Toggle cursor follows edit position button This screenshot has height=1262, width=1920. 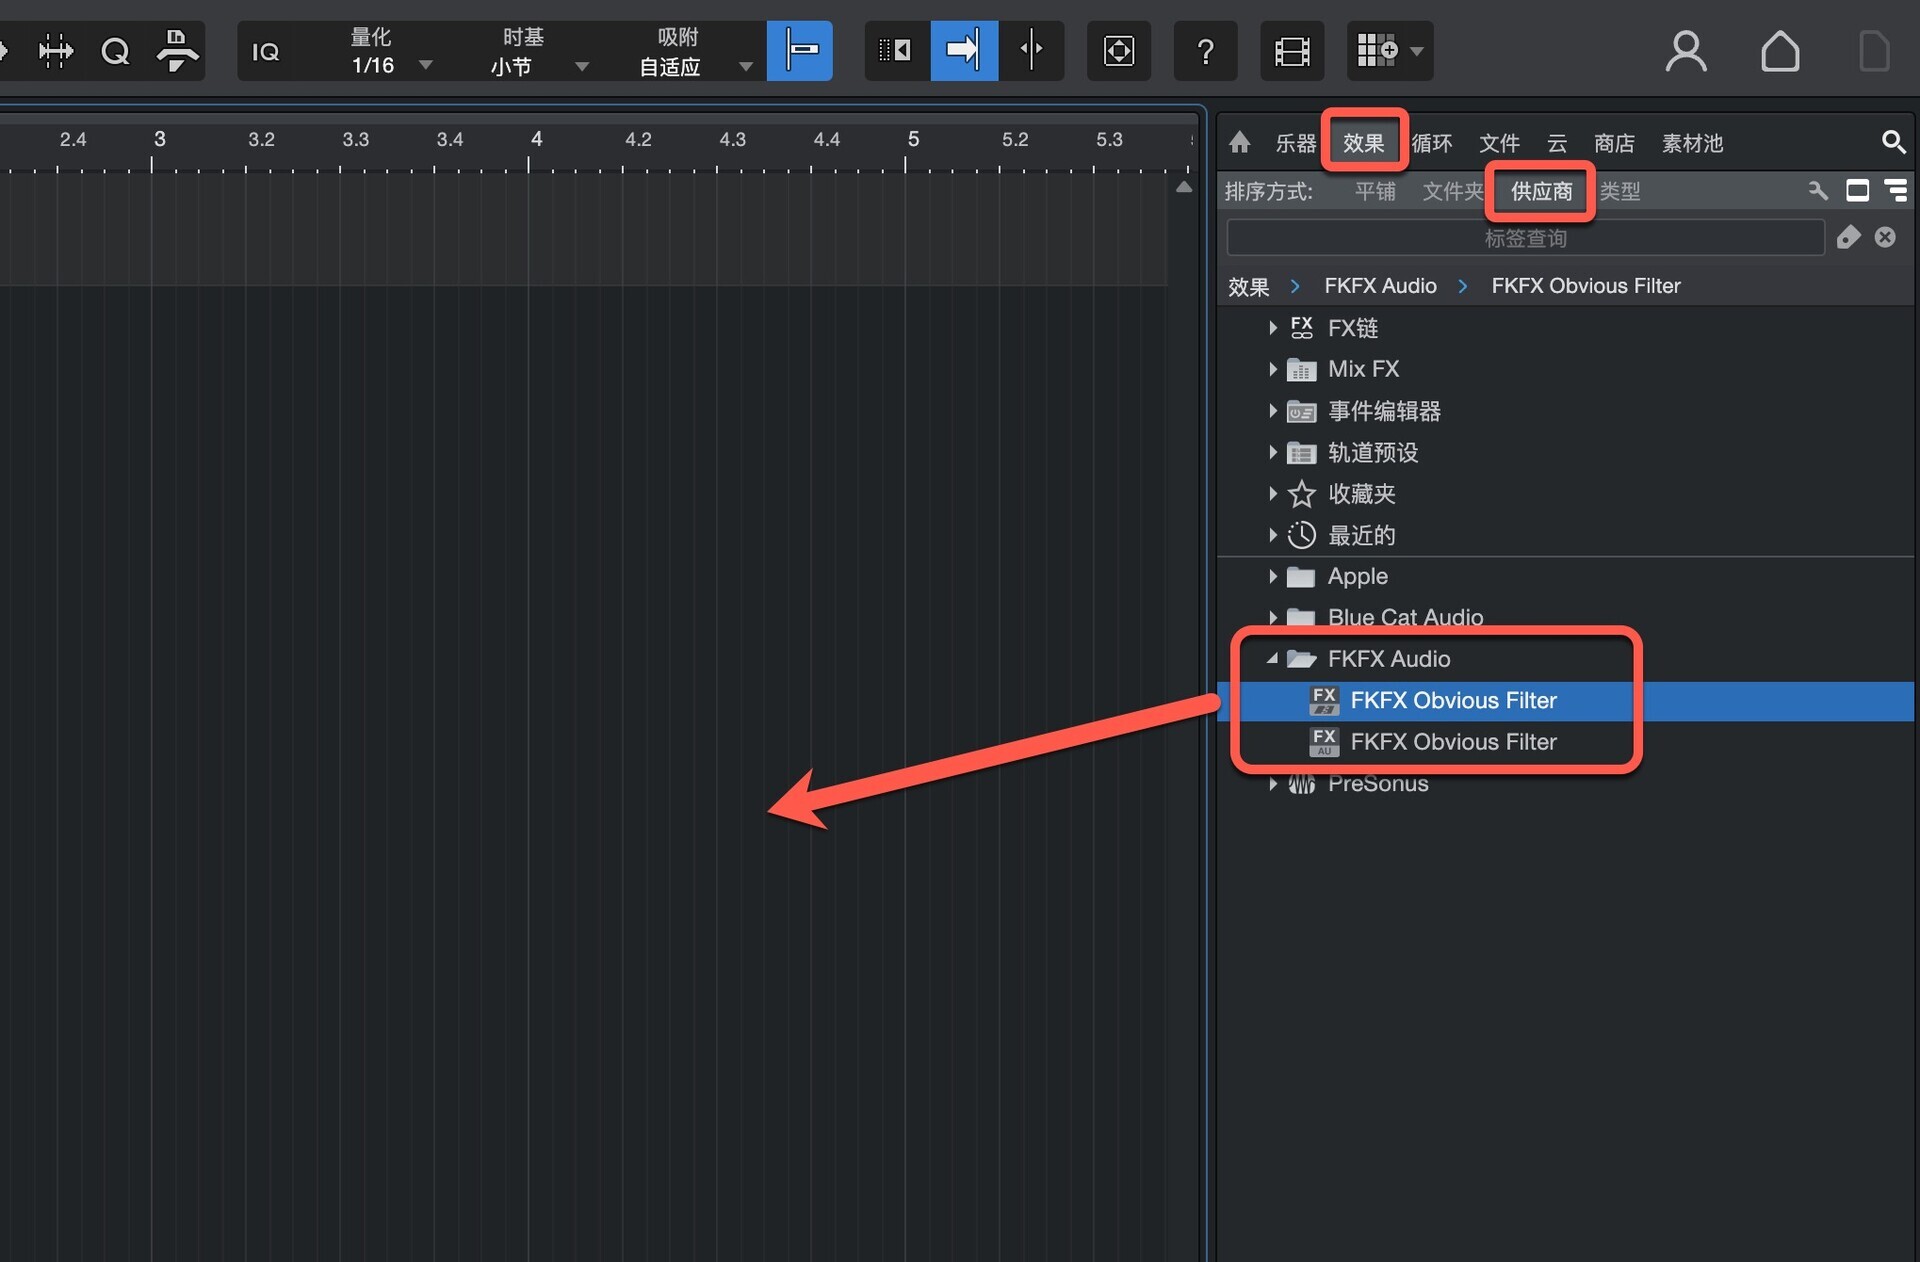1031,50
